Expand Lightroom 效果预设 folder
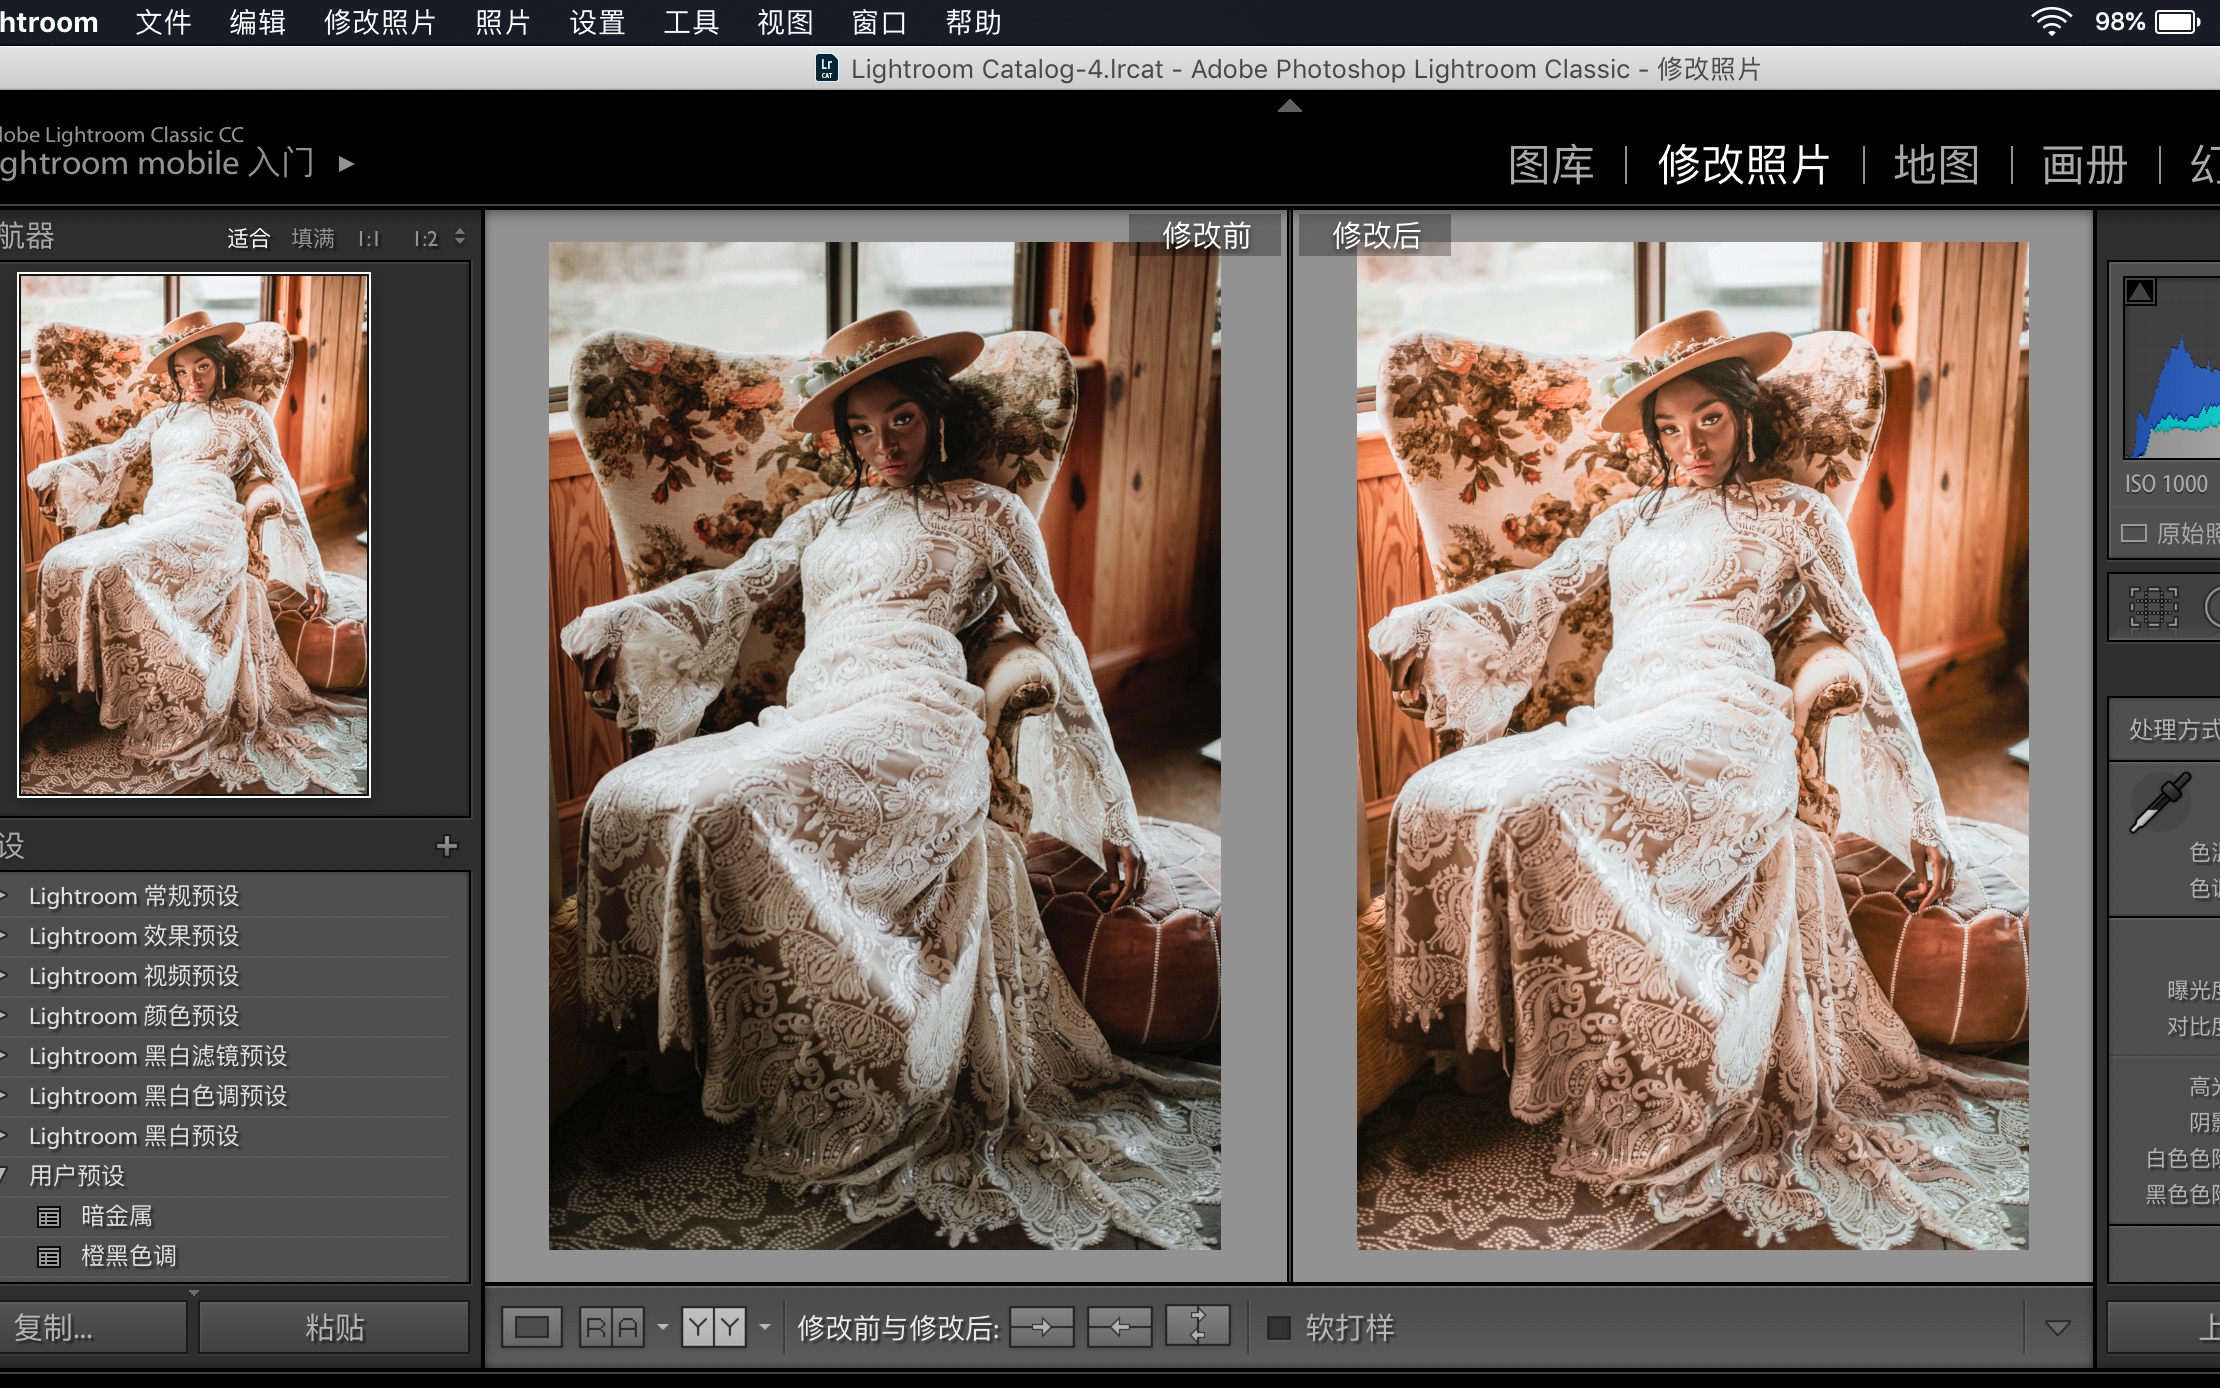 click(x=4, y=936)
